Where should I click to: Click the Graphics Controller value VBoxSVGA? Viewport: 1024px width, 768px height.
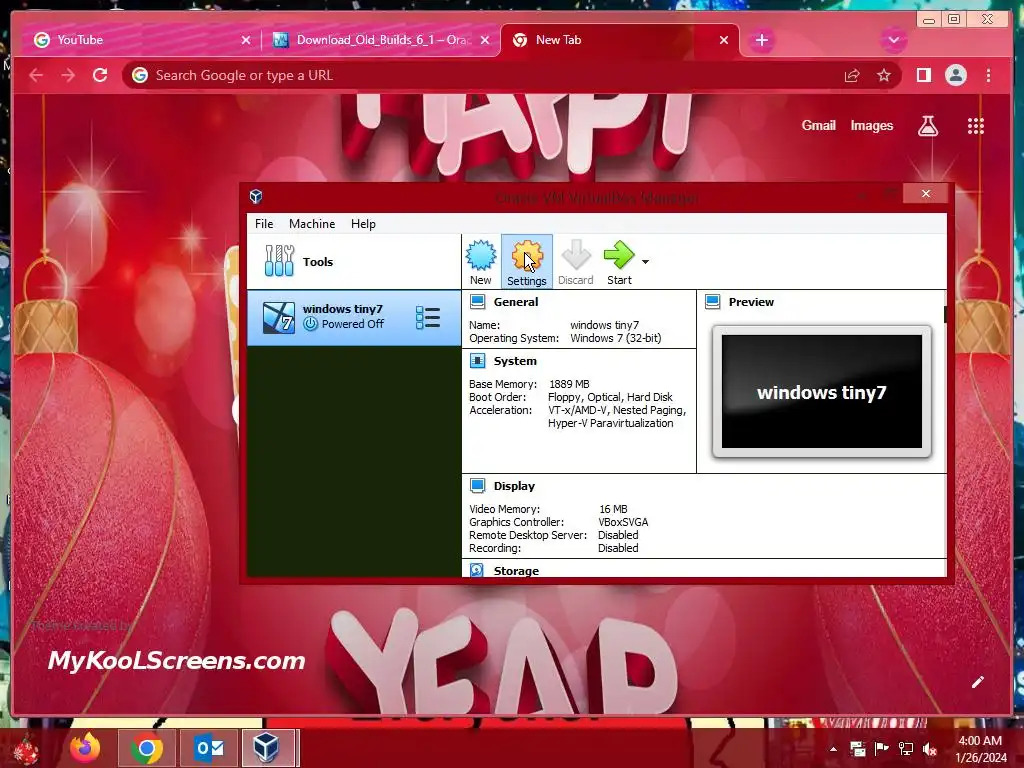click(x=623, y=522)
